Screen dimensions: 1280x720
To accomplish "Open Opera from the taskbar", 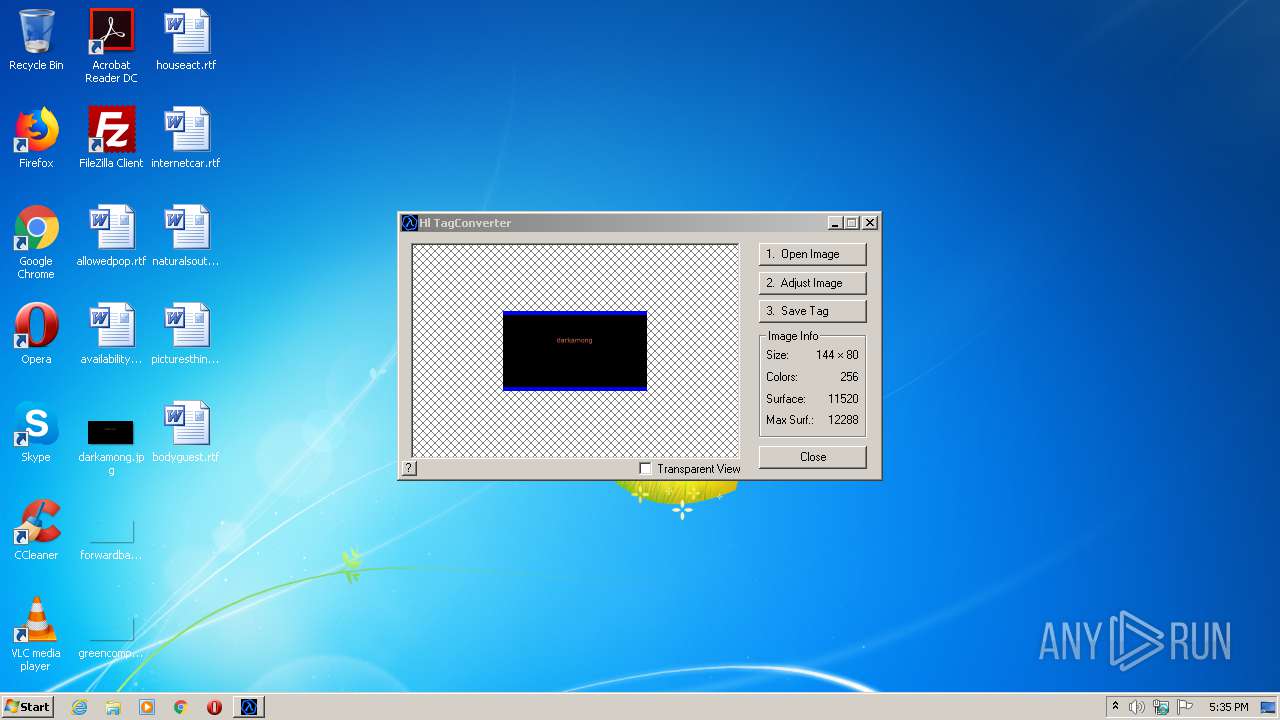I will [x=214, y=707].
